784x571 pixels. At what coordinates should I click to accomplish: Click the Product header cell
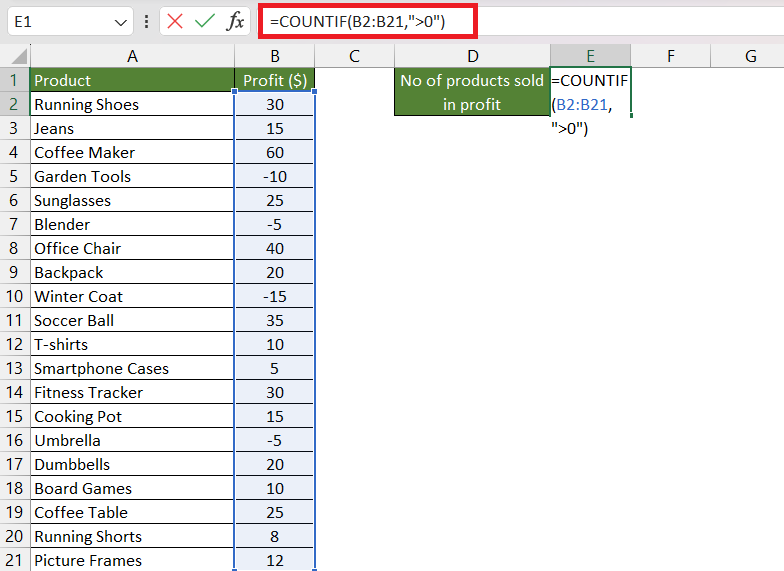132,80
